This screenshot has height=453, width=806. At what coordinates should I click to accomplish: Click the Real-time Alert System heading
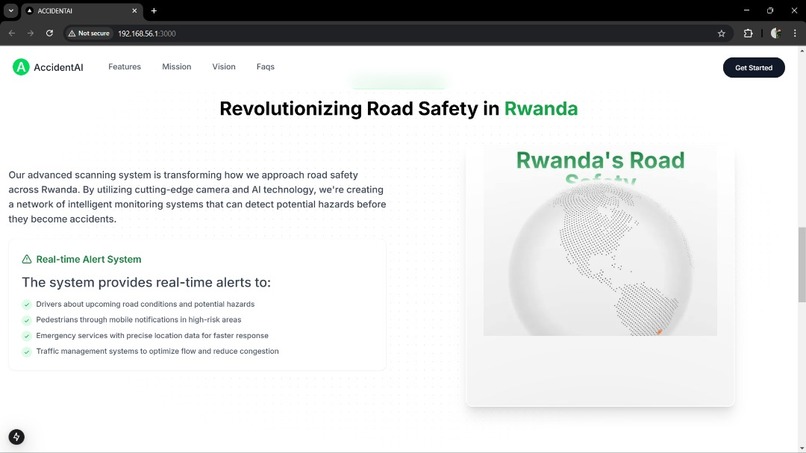[88, 259]
